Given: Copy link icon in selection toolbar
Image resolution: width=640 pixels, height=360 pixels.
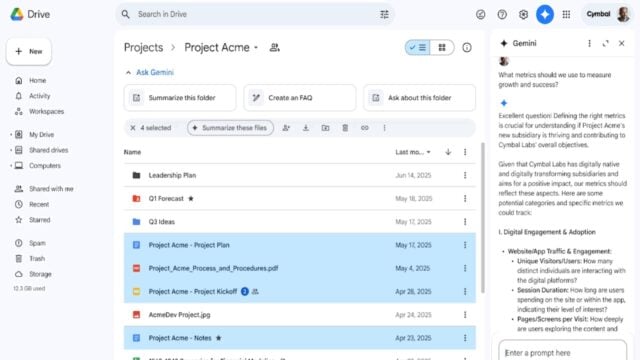Looking at the screenshot, I should 364,128.
